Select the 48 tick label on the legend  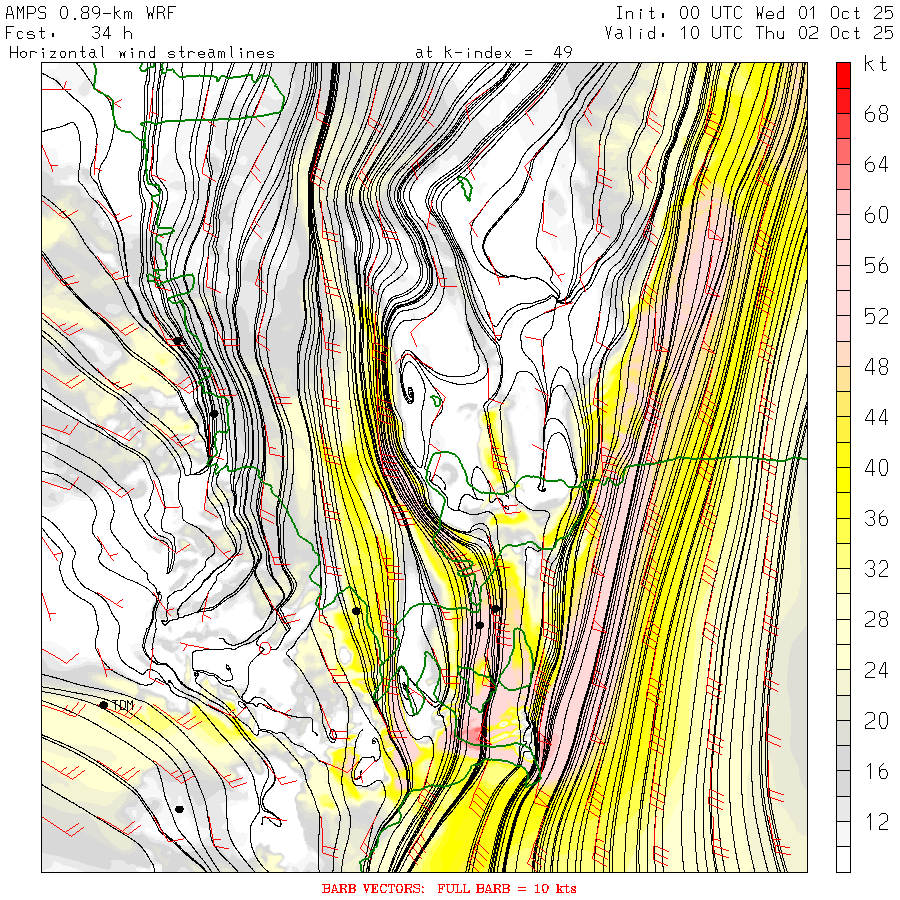point(876,367)
